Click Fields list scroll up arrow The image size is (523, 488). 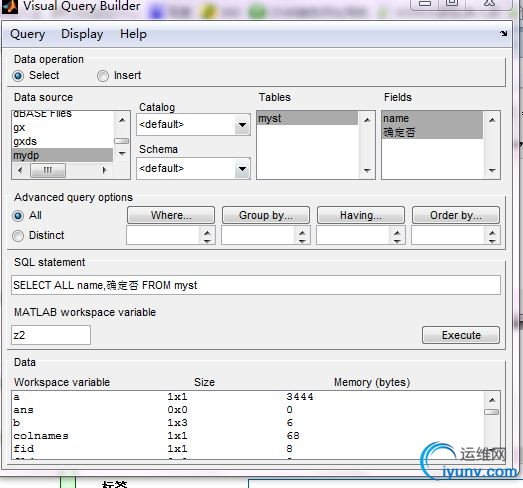coord(492,120)
